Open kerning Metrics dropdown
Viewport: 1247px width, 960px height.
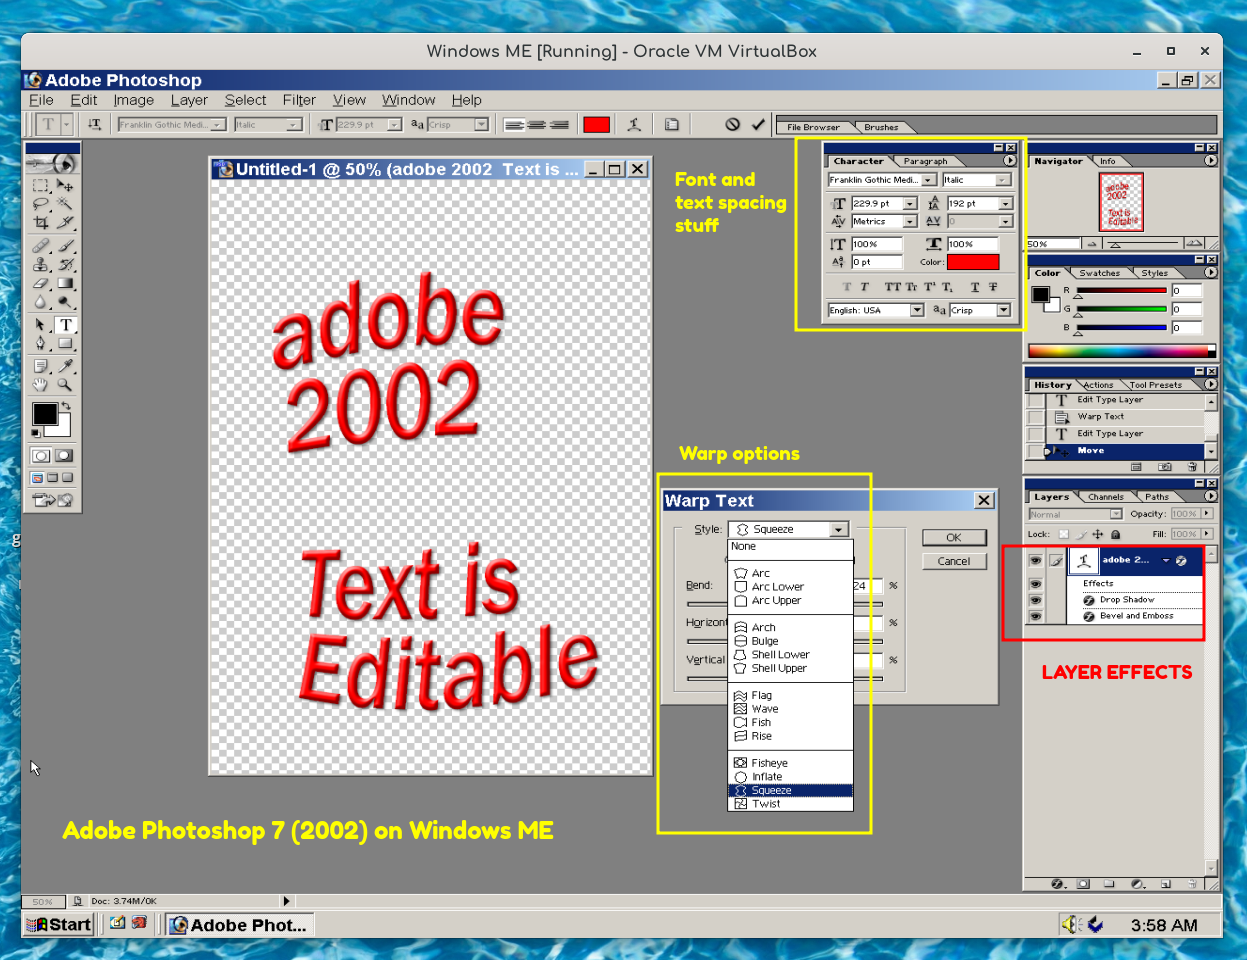(910, 222)
